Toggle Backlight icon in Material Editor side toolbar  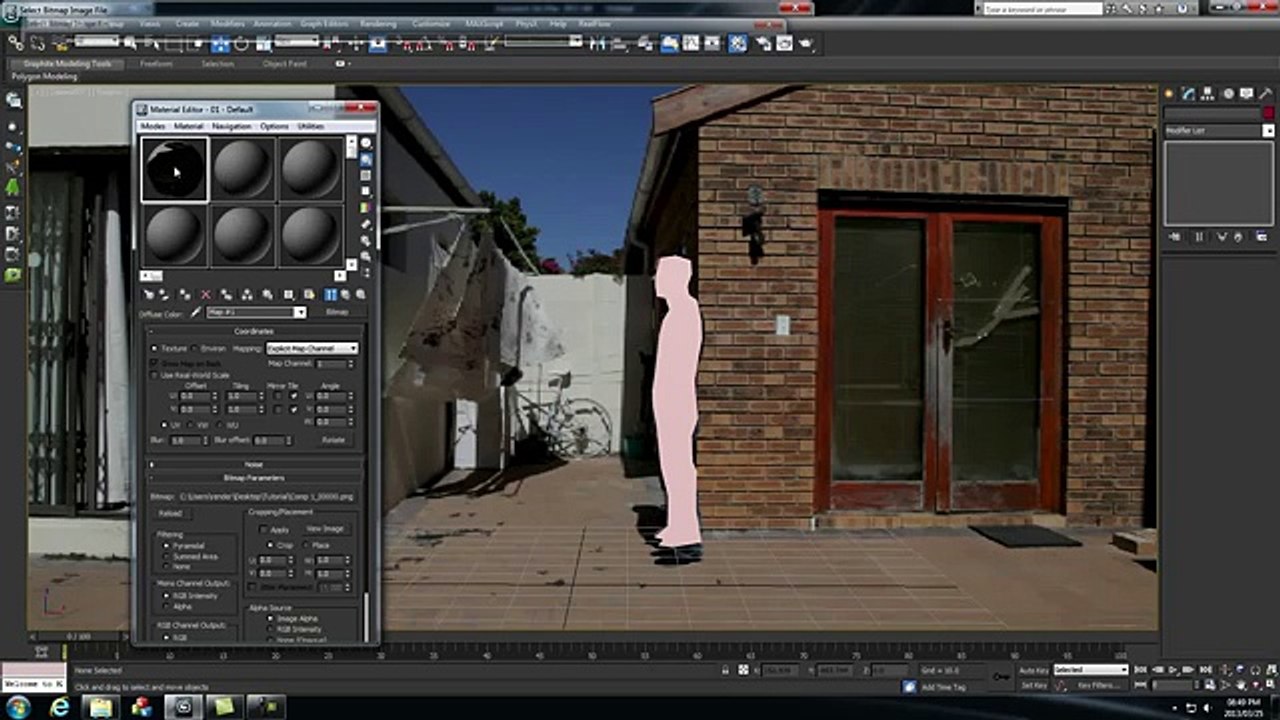tap(366, 160)
